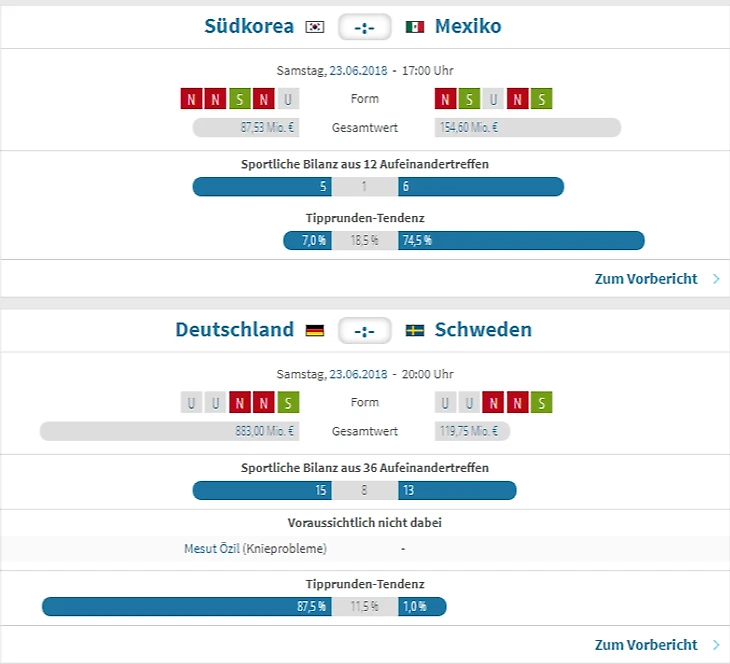Click Schweden's green S form badge
The height and width of the screenshot is (664, 730).
pyautogui.click(x=541, y=402)
